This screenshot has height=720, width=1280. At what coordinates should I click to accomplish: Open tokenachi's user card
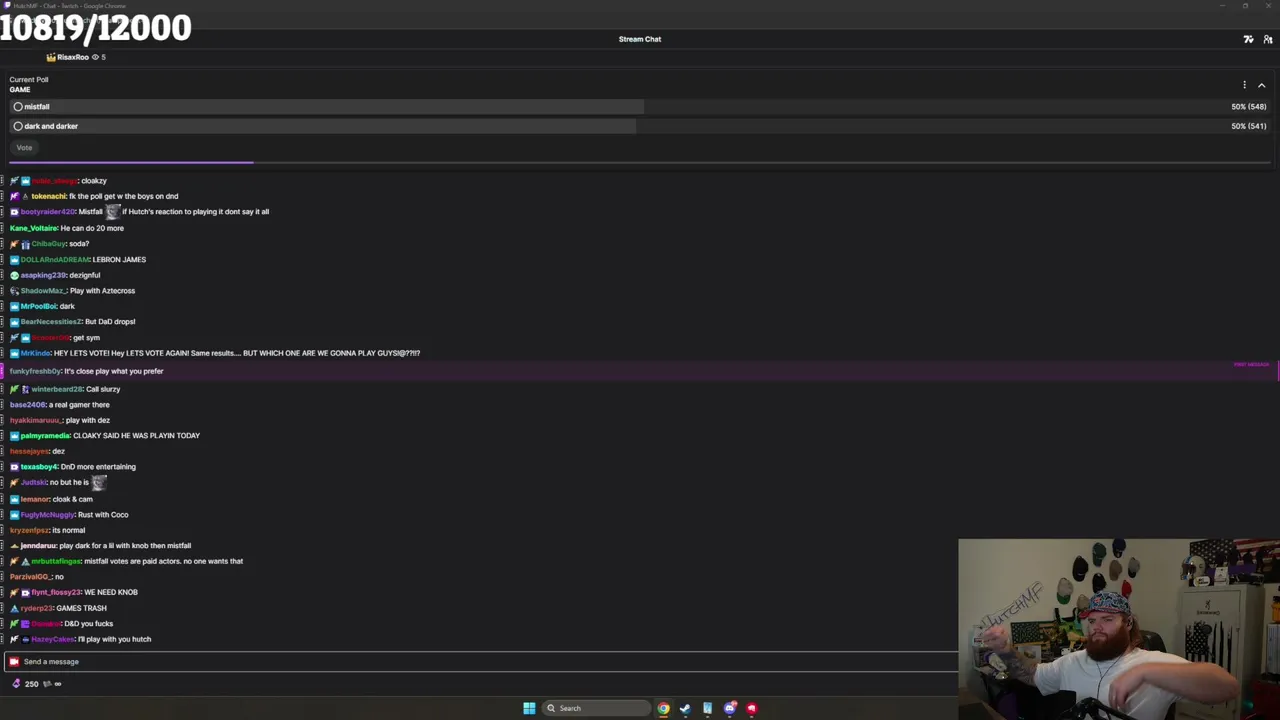48,196
